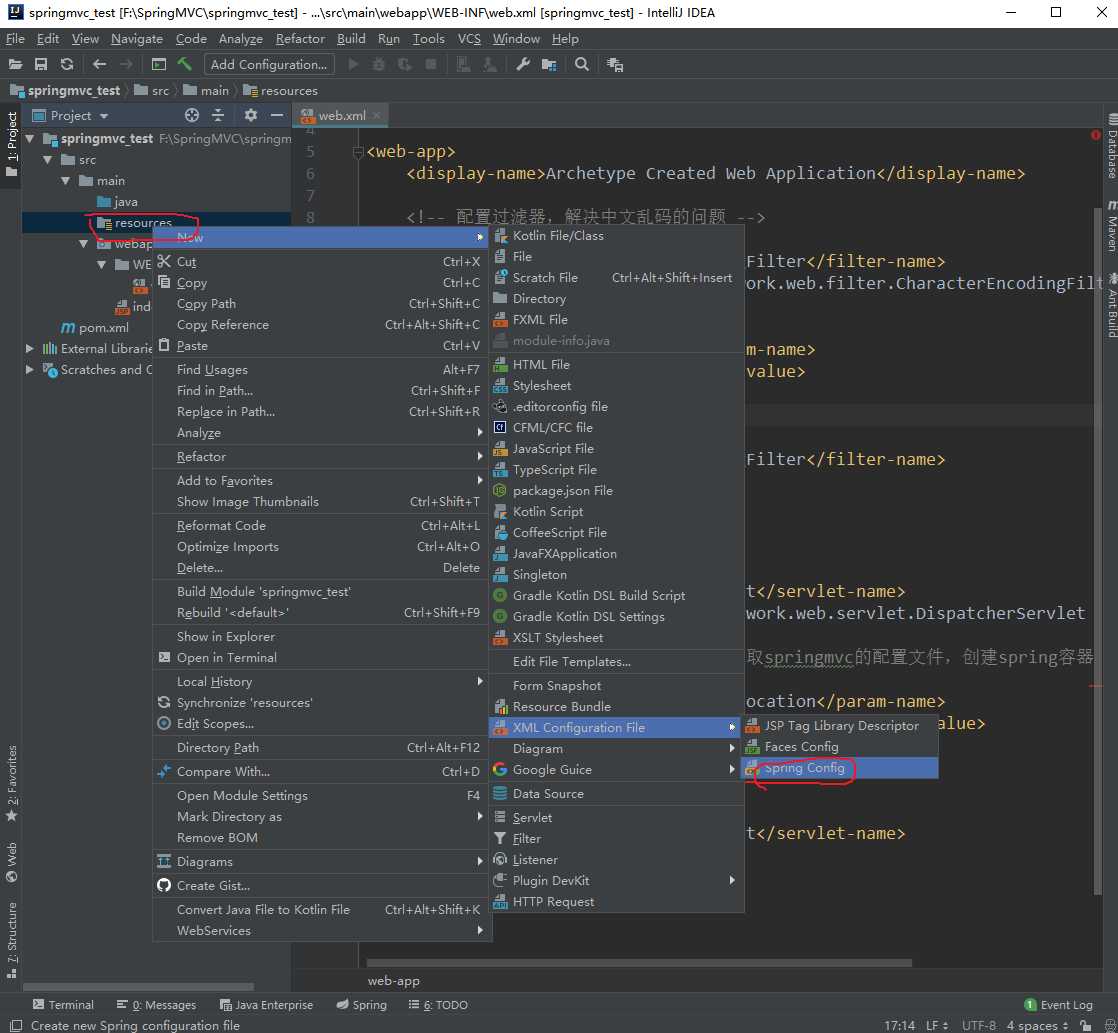Expand External Libraries node
Screen dimensions: 1118x1033
click(30, 349)
